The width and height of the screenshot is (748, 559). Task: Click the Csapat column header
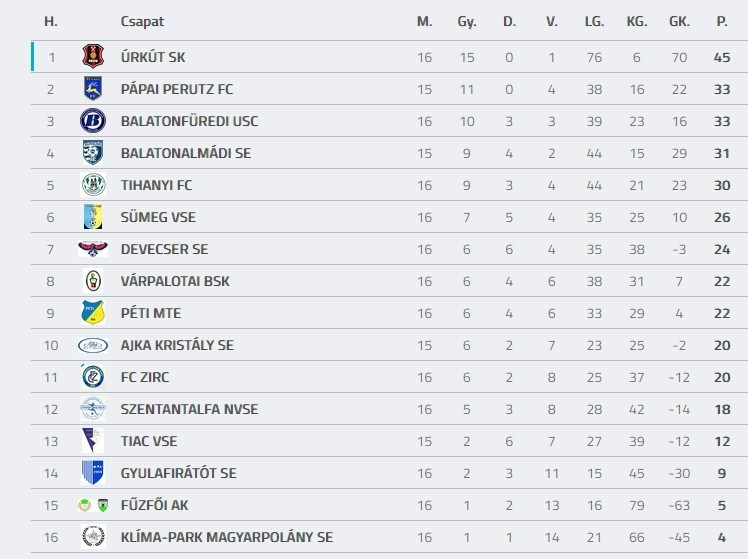(142, 21)
